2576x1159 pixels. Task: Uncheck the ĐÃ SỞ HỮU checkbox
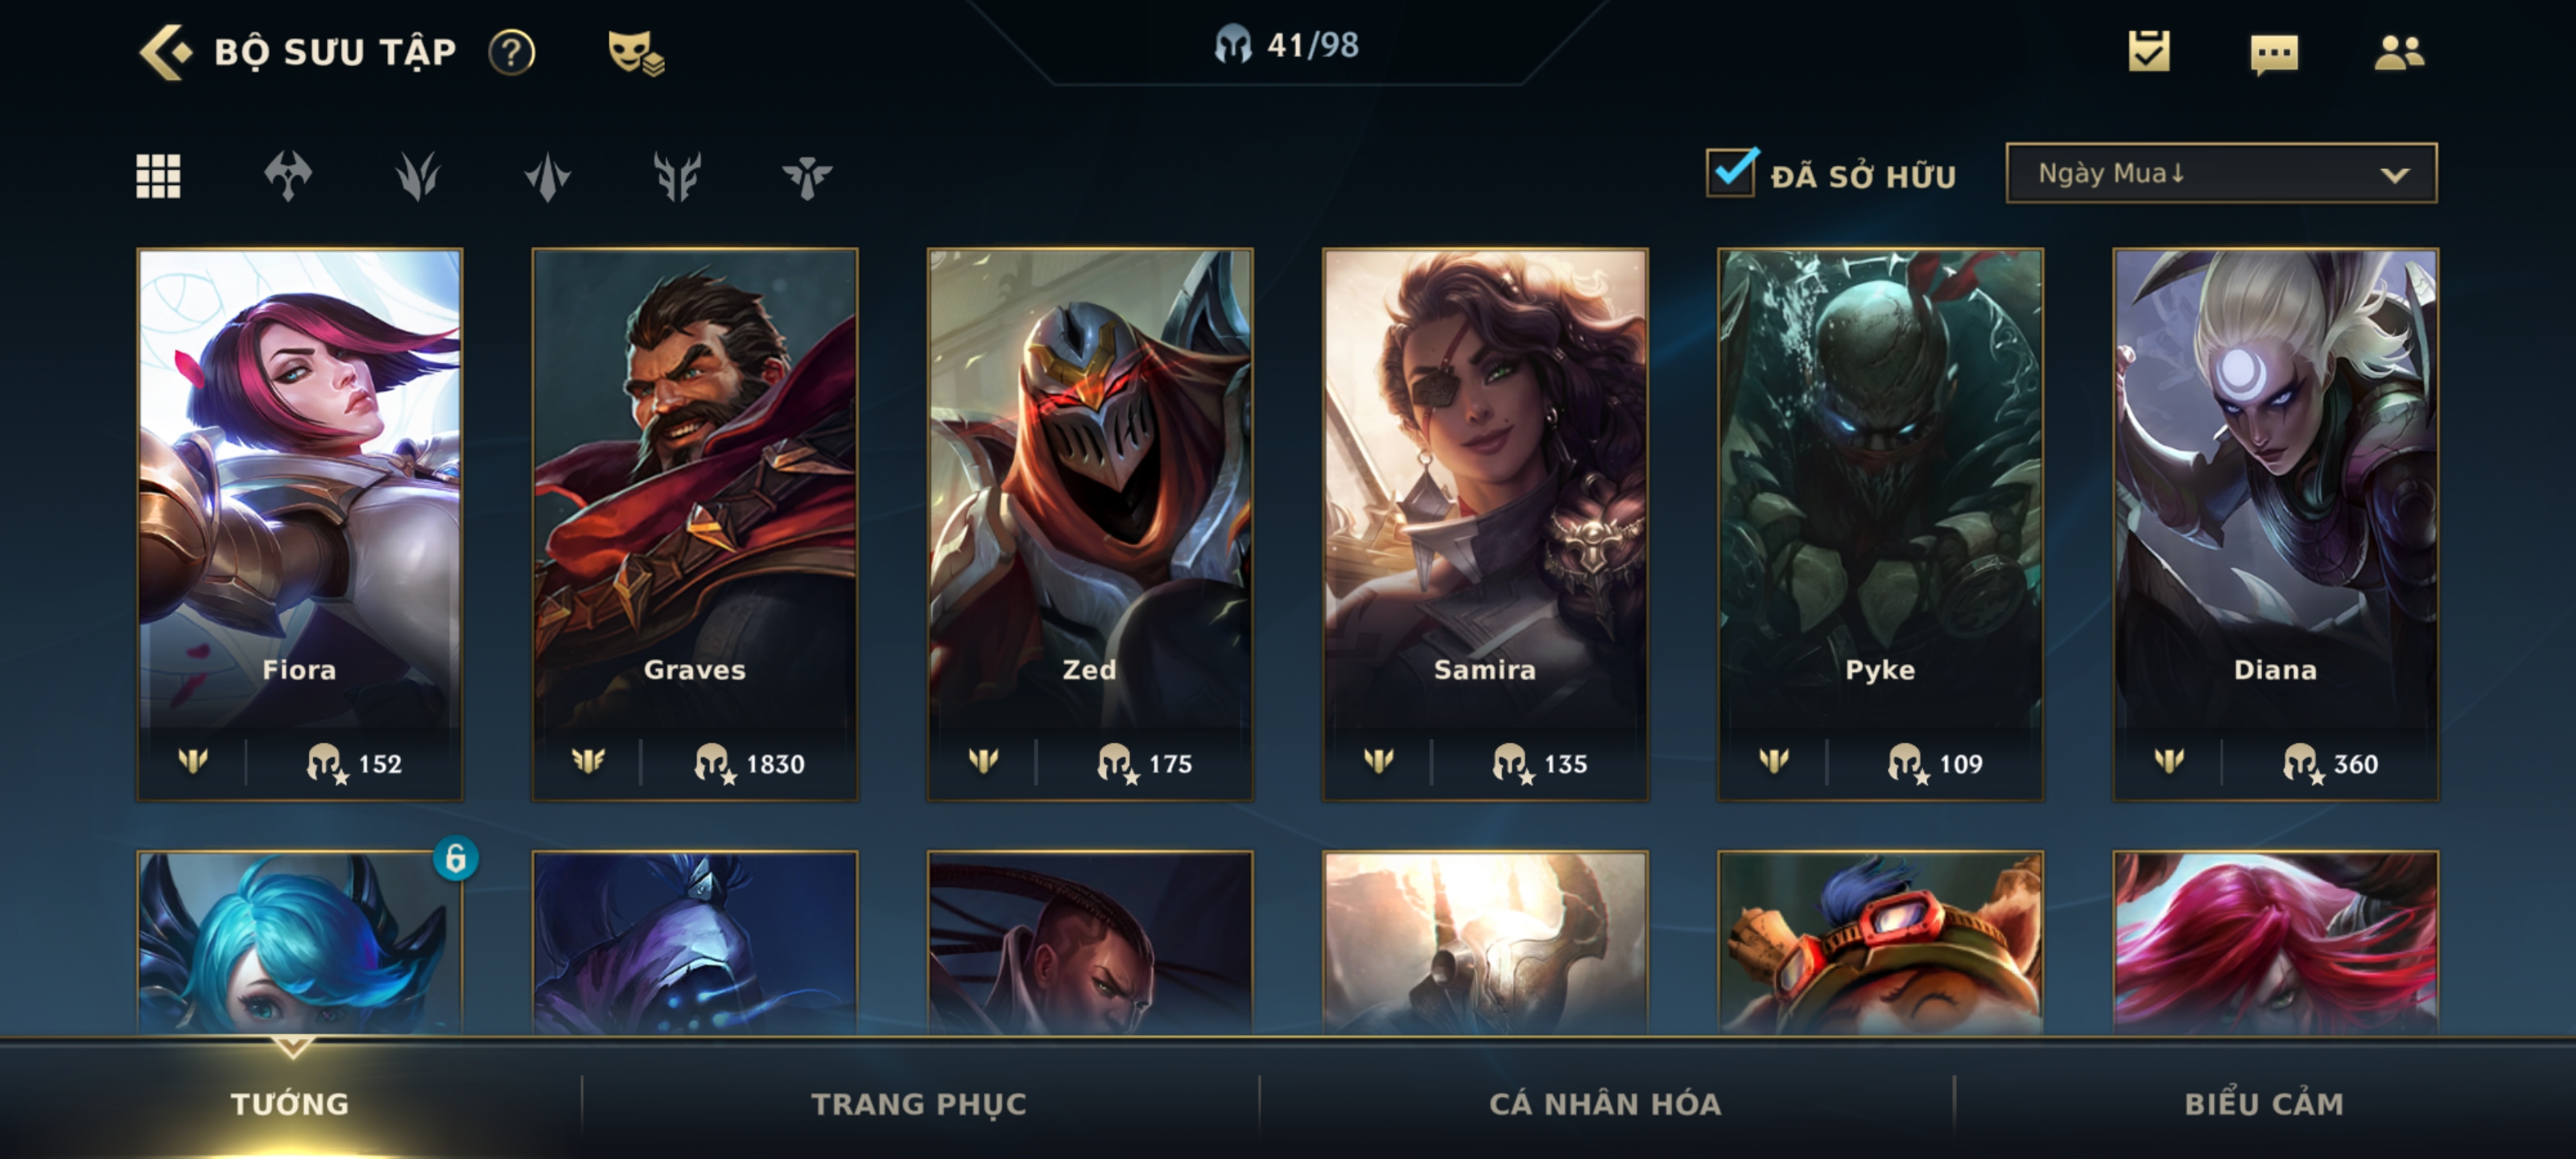[x=1732, y=172]
